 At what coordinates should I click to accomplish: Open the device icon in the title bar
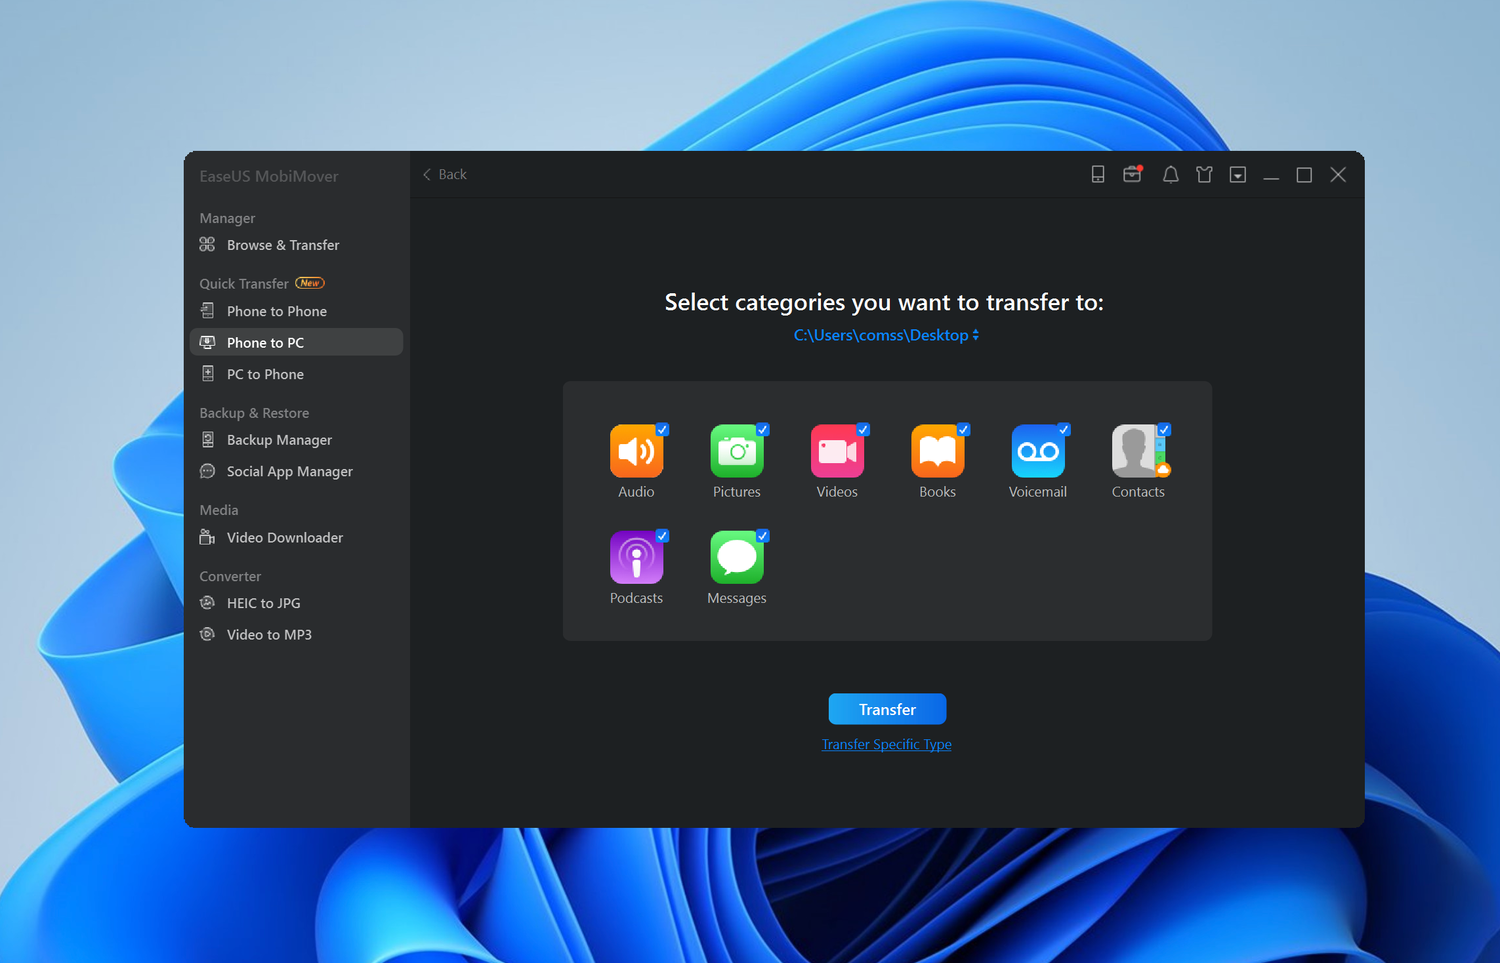(x=1098, y=174)
